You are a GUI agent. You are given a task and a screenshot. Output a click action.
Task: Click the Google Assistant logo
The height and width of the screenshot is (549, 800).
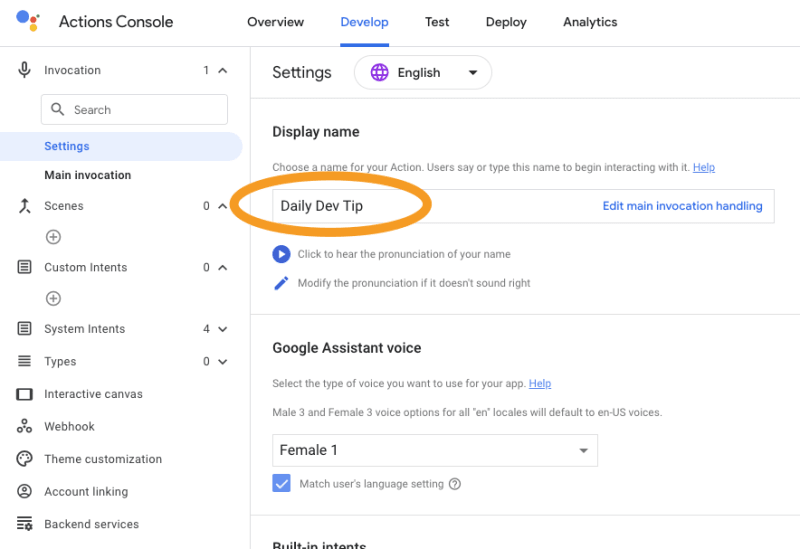[x=28, y=20]
